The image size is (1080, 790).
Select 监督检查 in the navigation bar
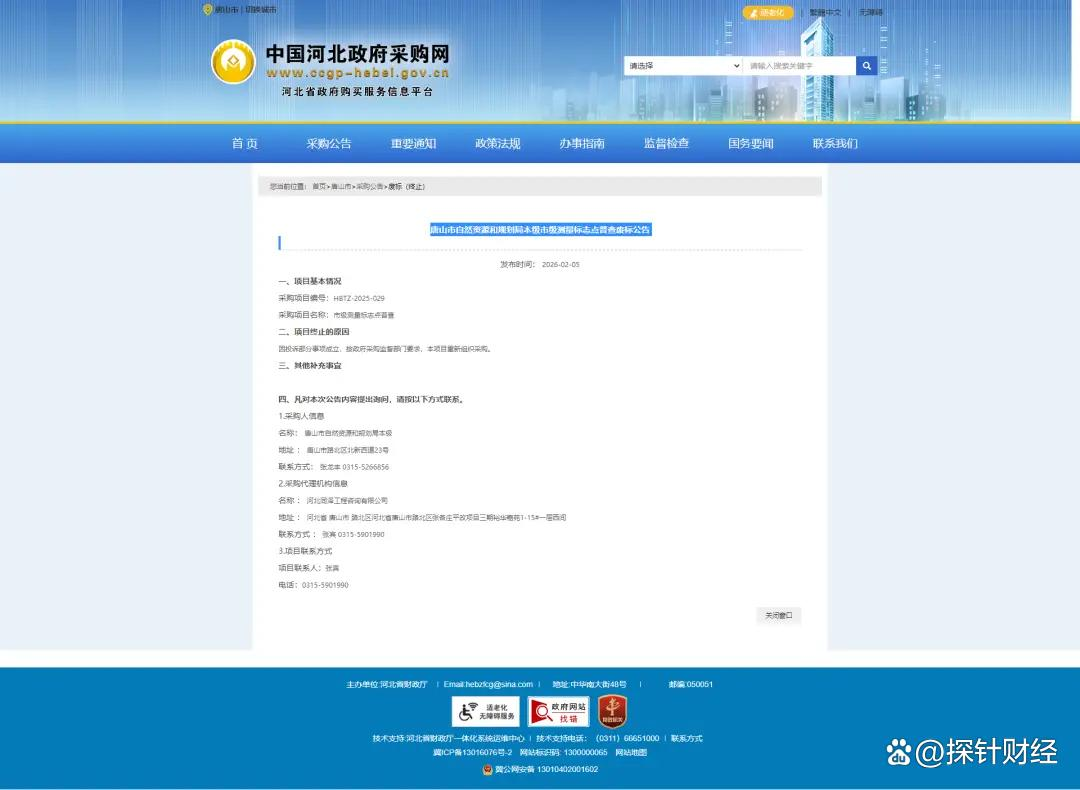666,143
